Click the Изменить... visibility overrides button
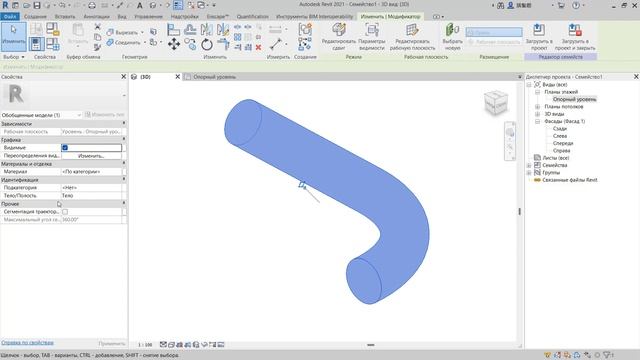Viewport: 640px width, 360px height. [91, 156]
